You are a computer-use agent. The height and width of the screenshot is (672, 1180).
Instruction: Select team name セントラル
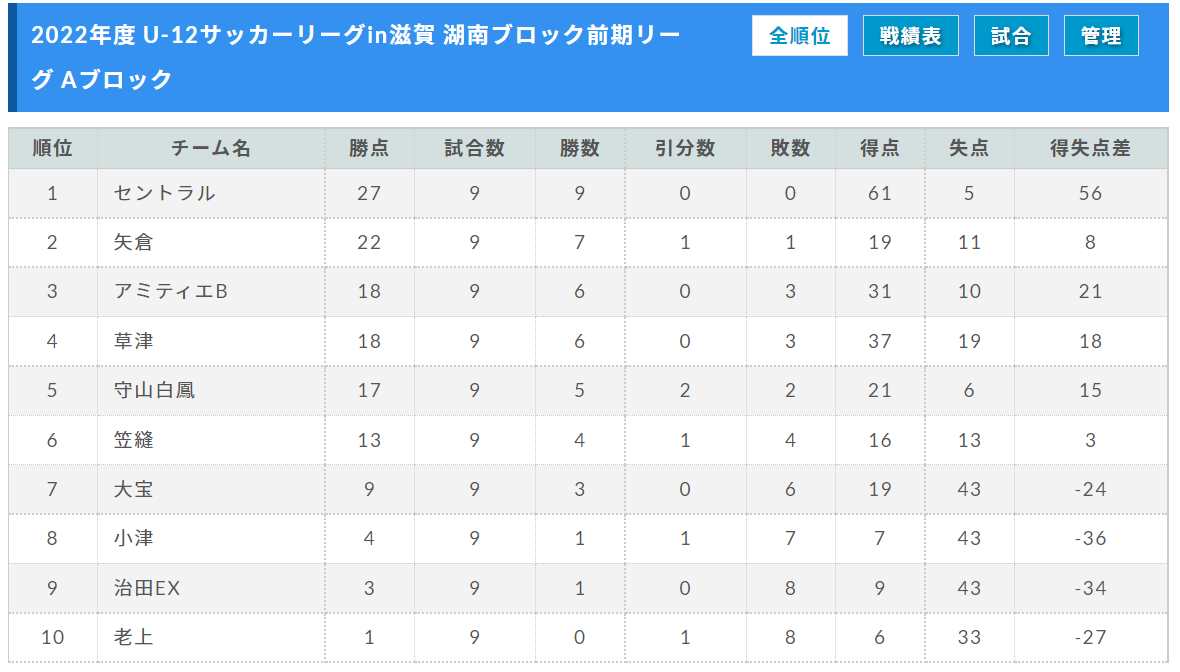165,193
